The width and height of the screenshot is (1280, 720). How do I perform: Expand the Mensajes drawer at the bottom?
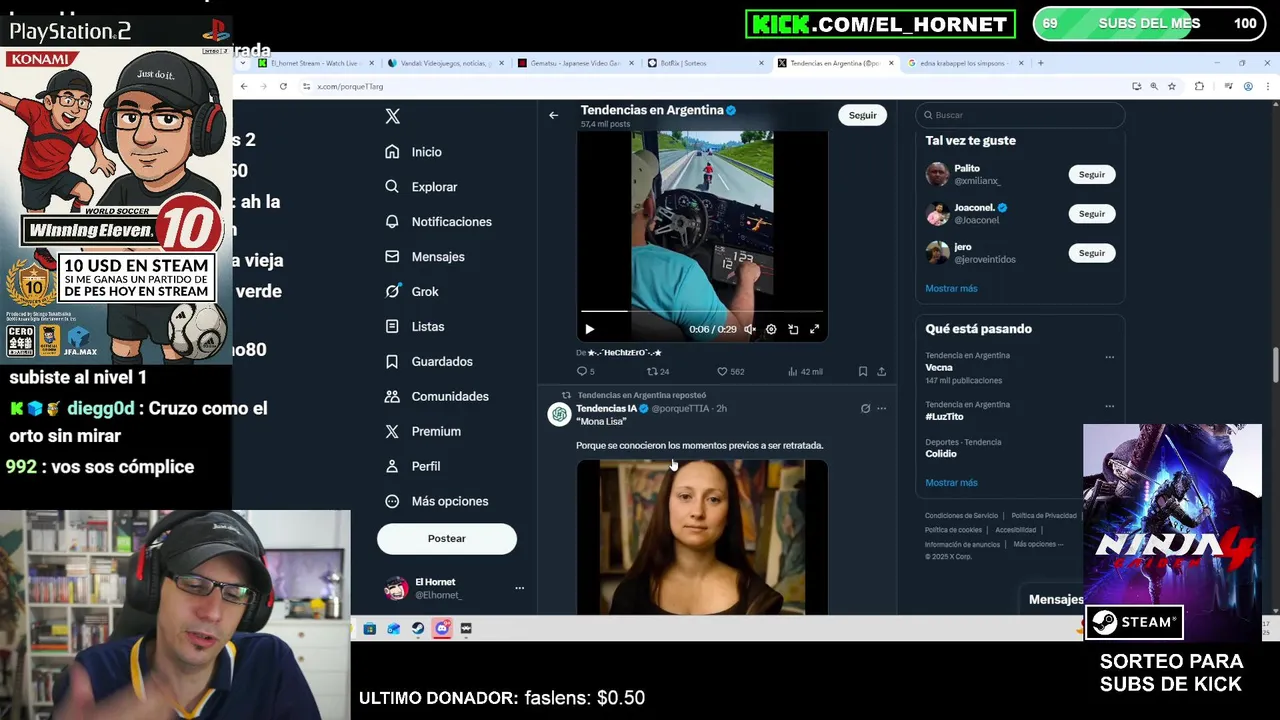click(1056, 600)
